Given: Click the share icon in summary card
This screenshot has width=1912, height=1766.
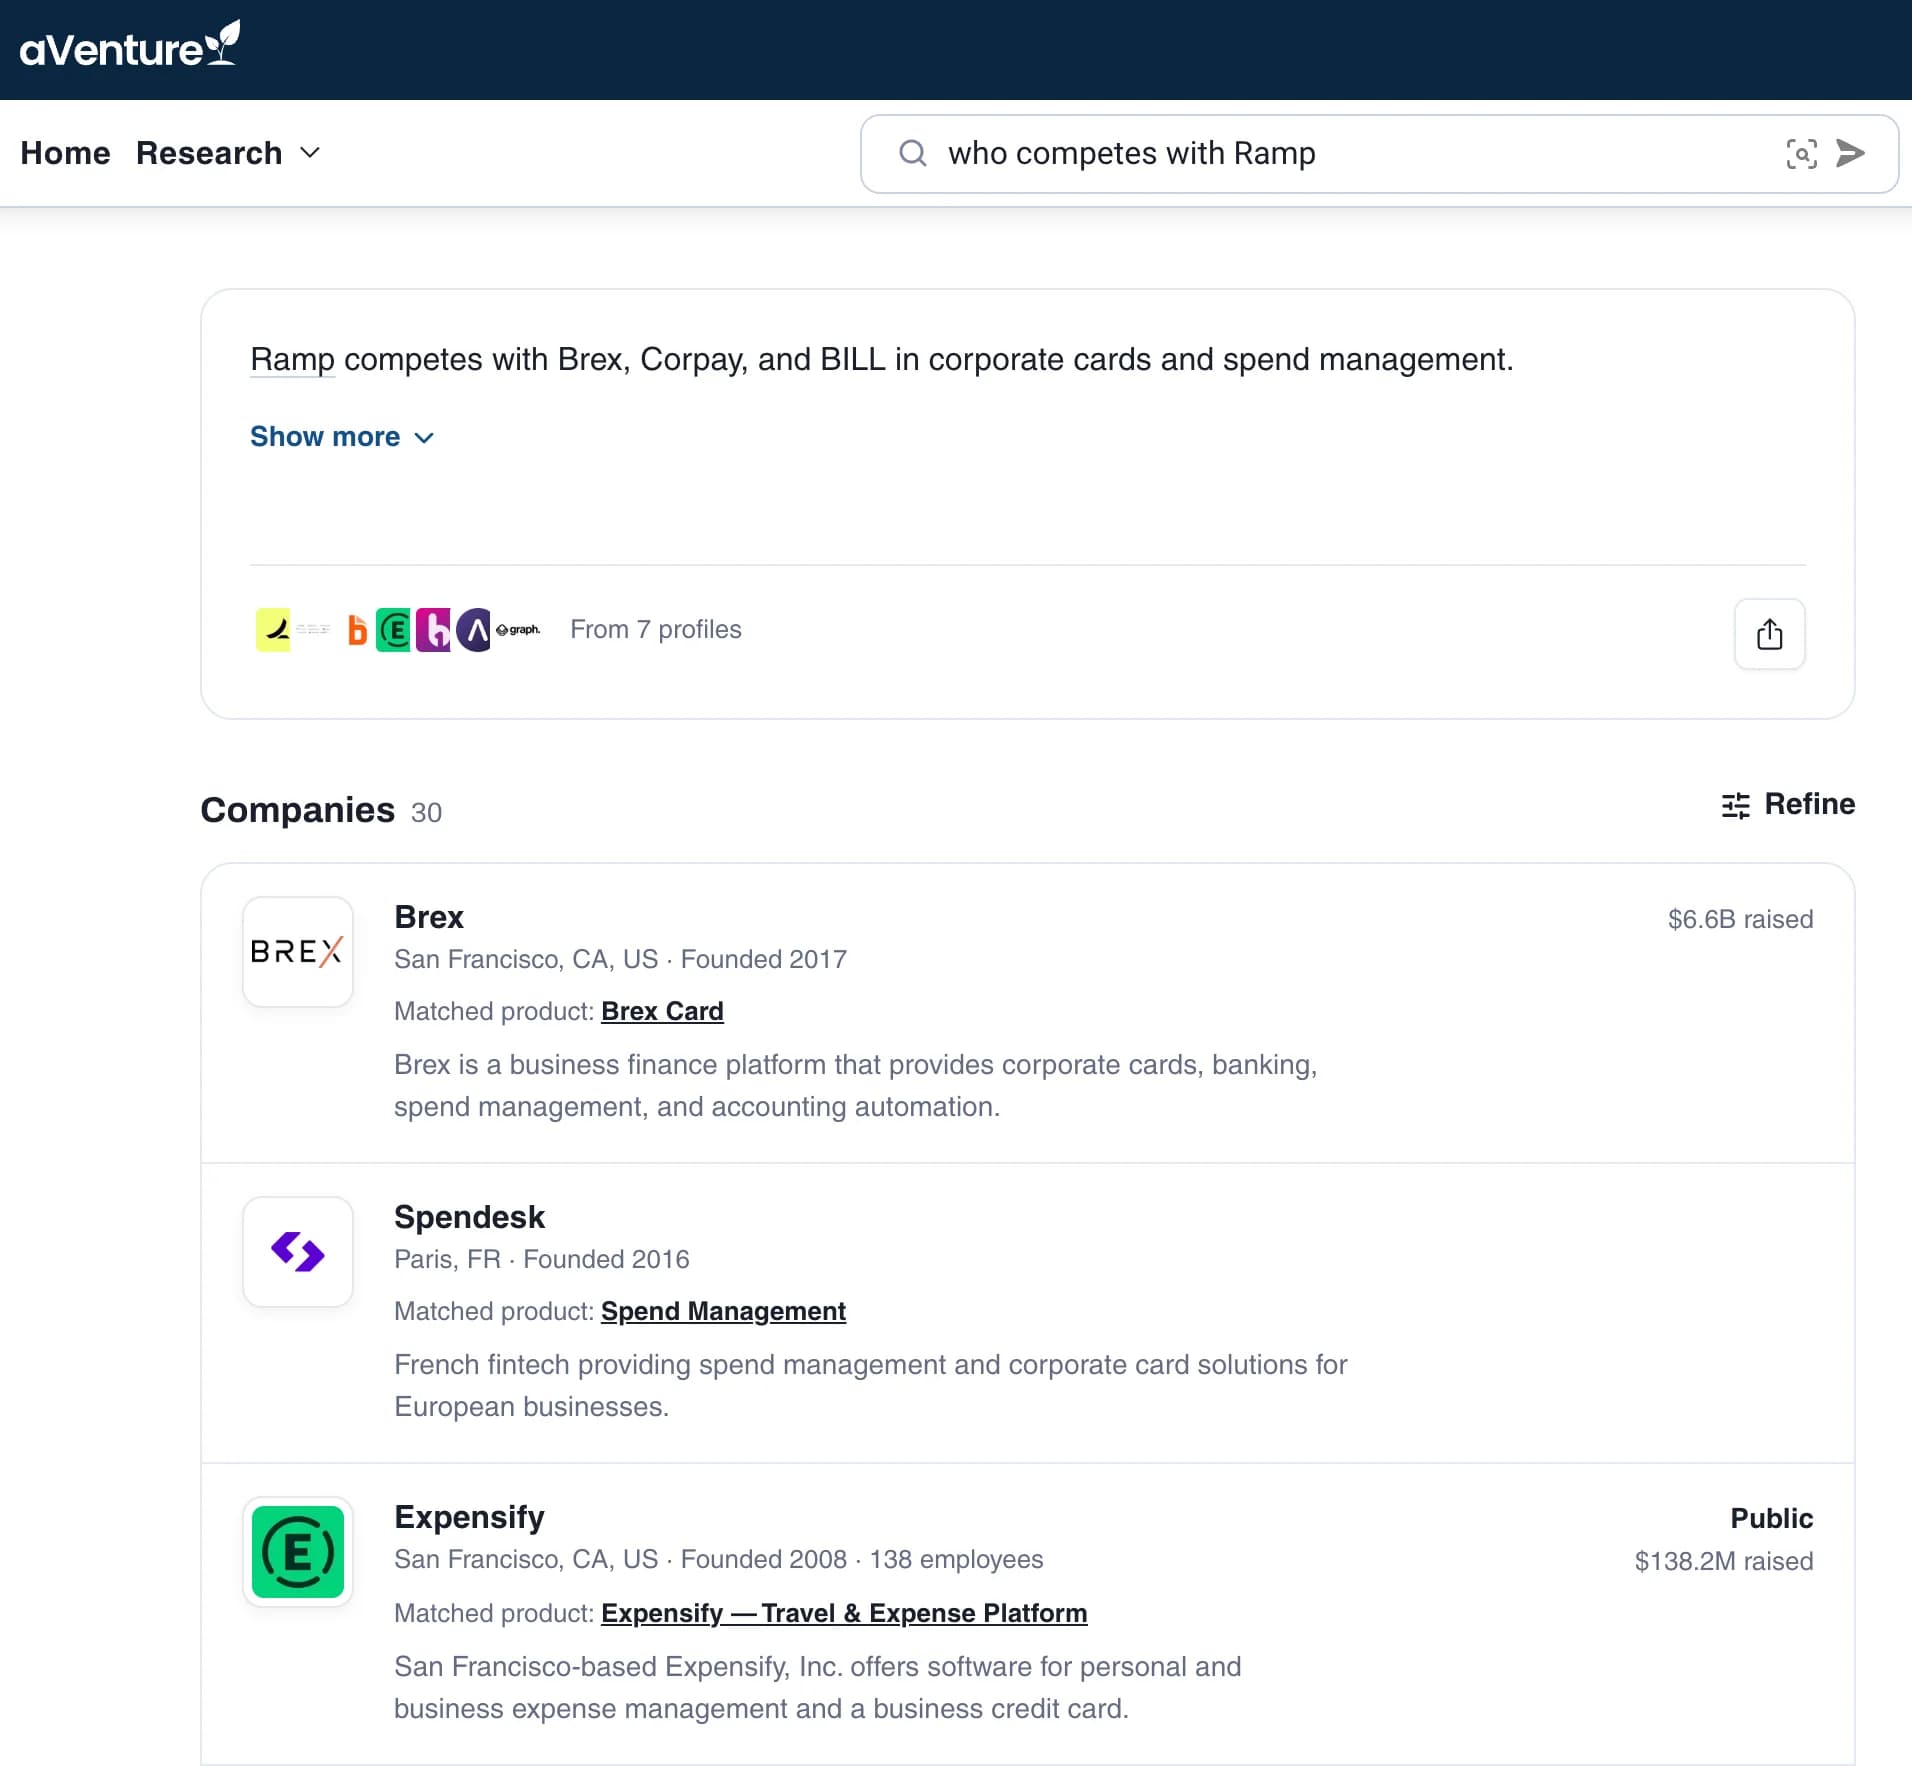Looking at the screenshot, I should pos(1769,633).
